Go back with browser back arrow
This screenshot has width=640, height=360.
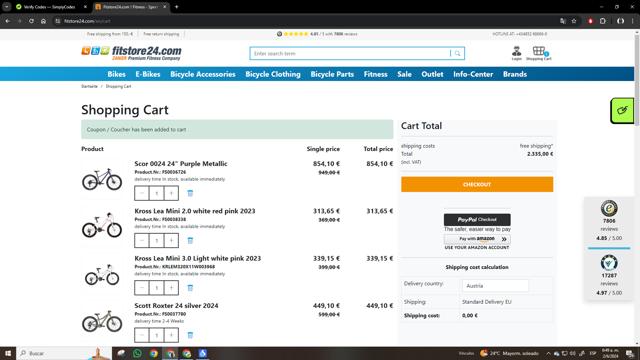pos(8,21)
